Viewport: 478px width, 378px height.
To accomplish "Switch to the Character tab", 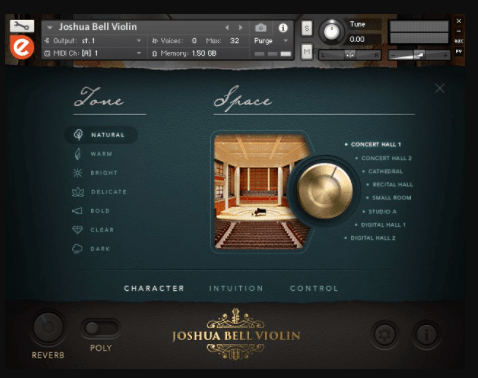I will coord(154,288).
